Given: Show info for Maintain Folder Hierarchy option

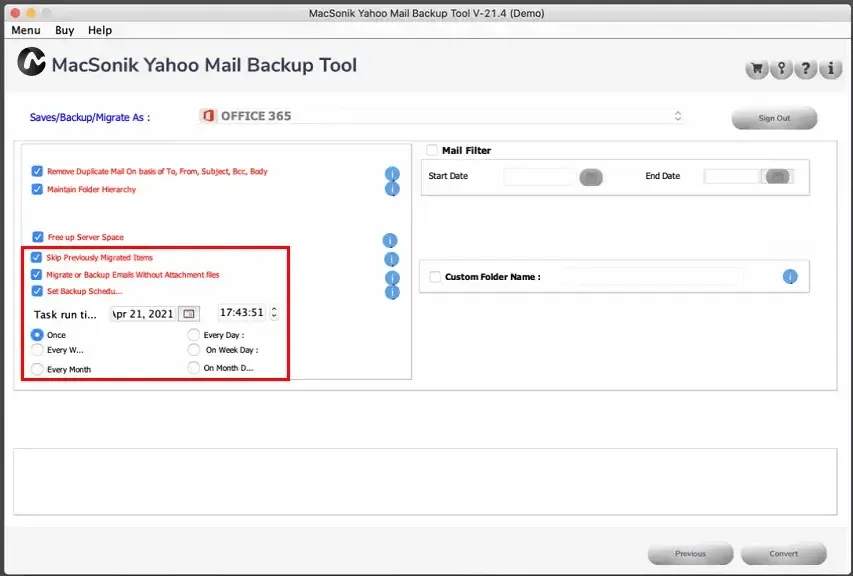Looking at the screenshot, I should coord(392,189).
